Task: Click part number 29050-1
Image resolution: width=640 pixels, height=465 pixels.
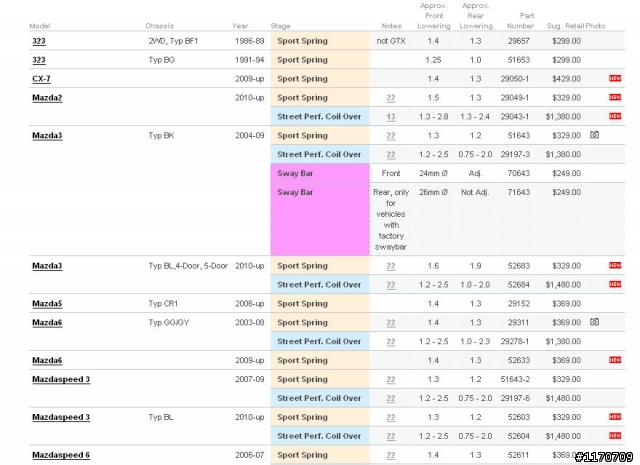Action: (x=515, y=79)
